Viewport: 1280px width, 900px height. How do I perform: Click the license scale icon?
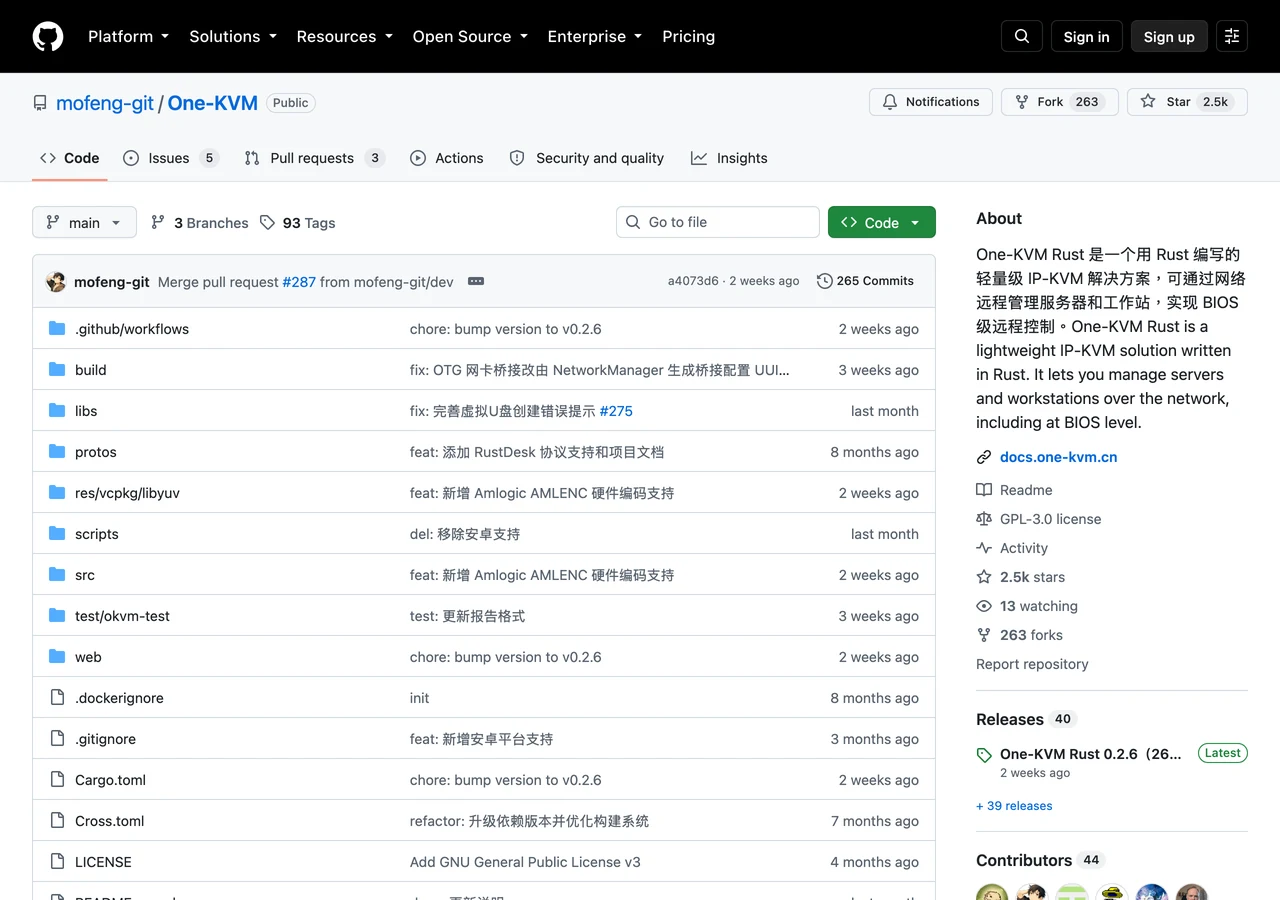point(984,519)
